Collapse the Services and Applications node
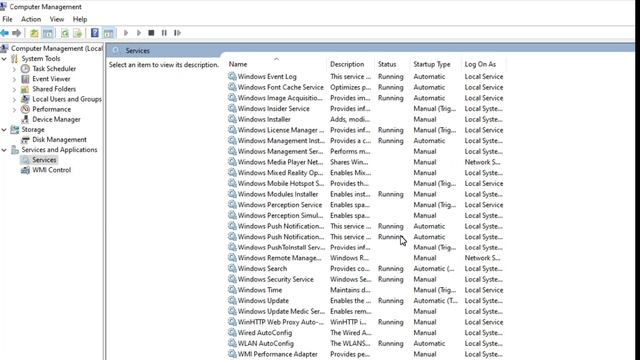 tap(4, 150)
